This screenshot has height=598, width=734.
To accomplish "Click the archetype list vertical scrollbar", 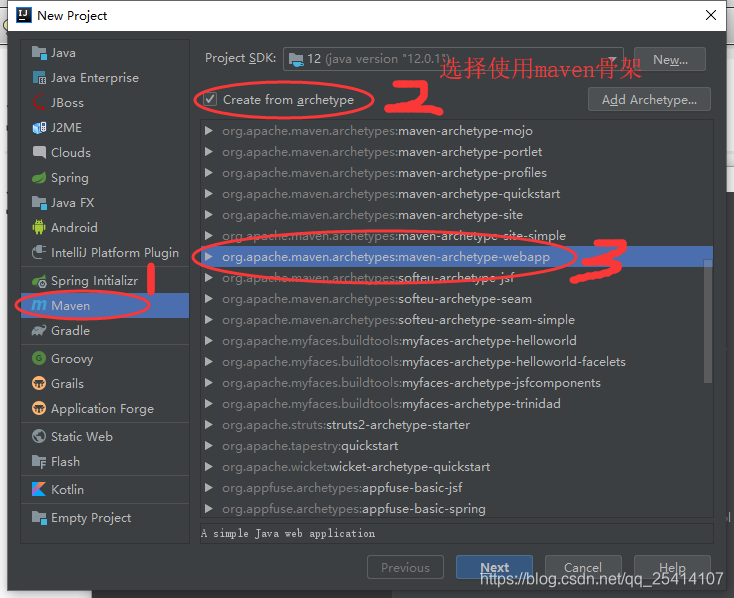I will tap(708, 322).
